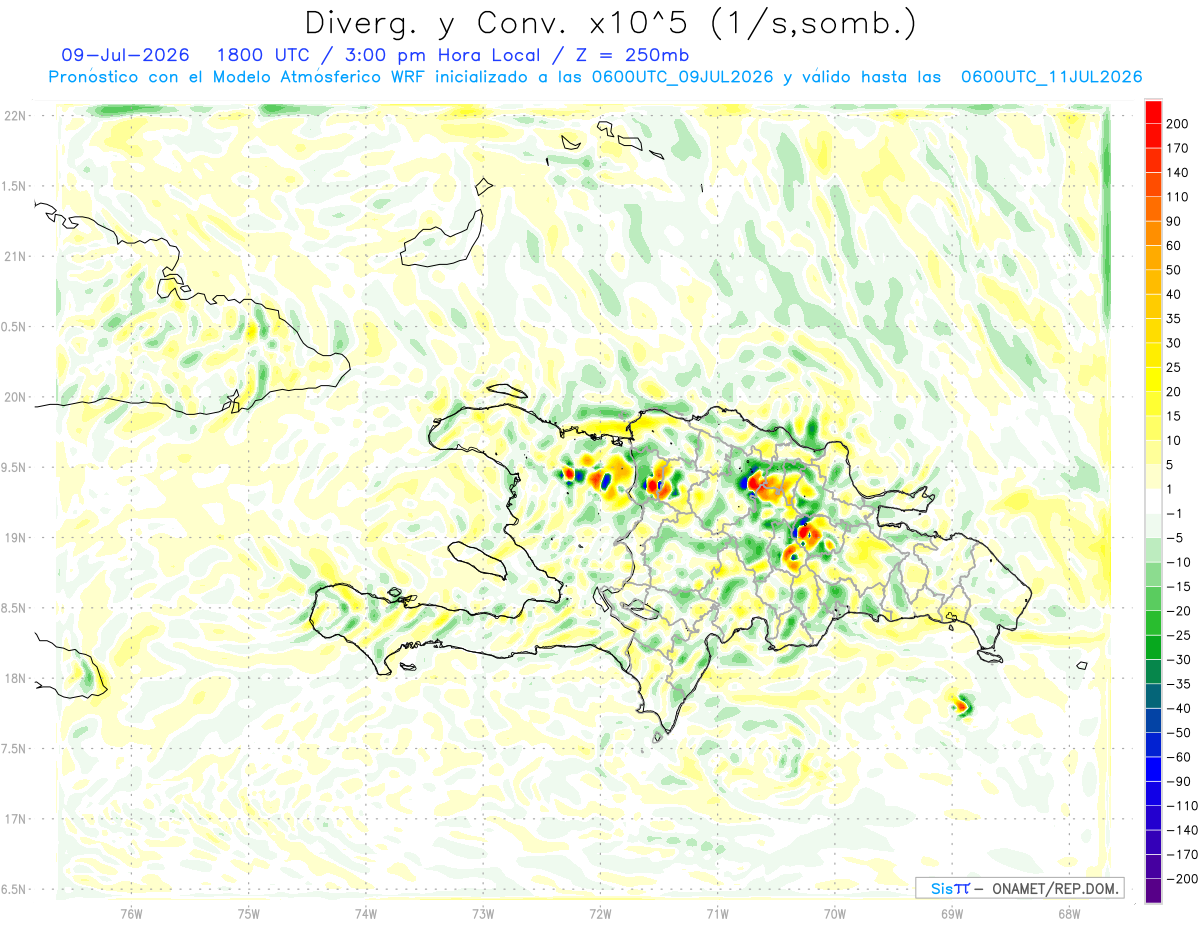Click the "73W" longitude label
Image resolution: width=1200 pixels, height=927 pixels.
(x=483, y=913)
